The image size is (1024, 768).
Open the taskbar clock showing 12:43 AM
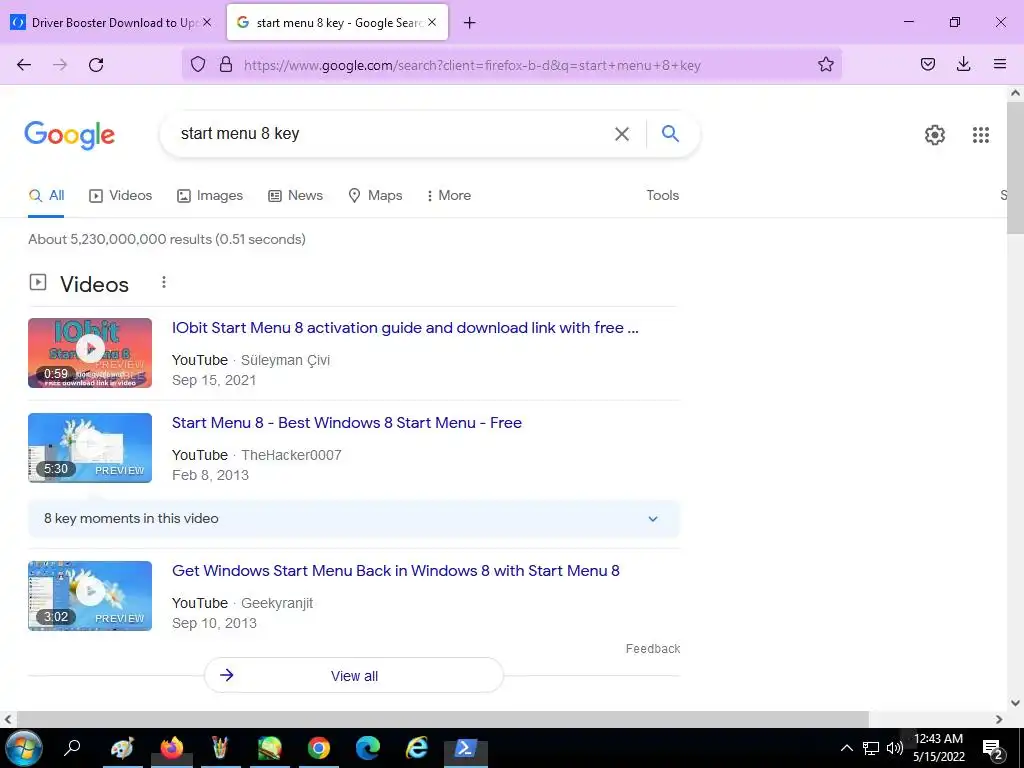[x=938, y=748]
